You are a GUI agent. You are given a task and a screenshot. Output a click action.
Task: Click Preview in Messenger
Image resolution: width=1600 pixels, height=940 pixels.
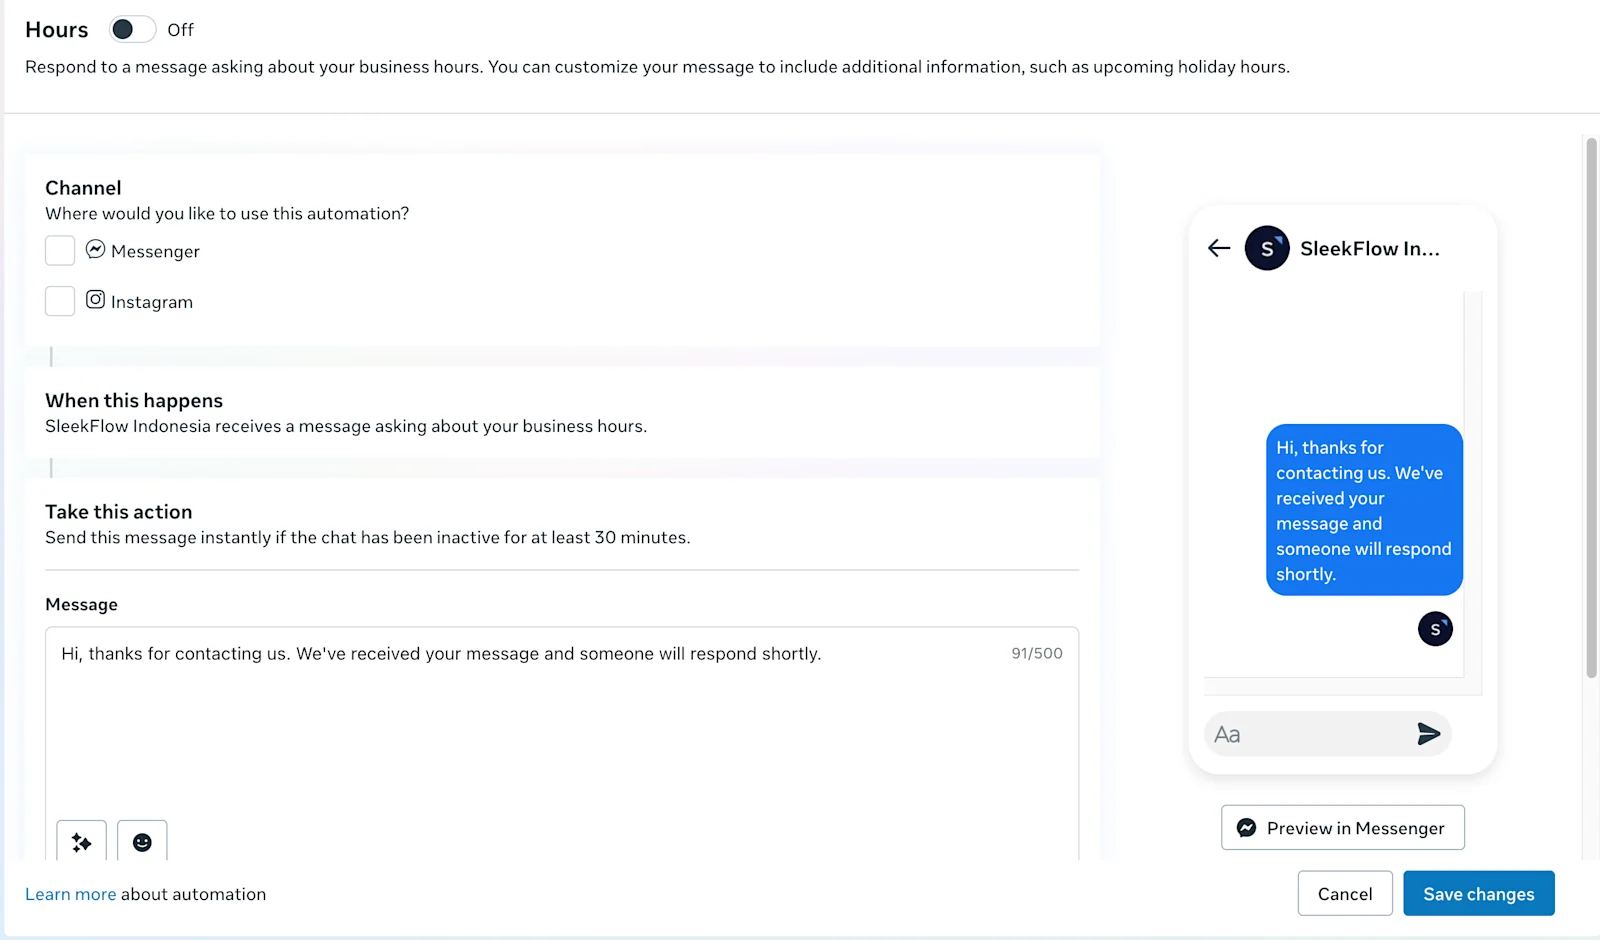click(x=1342, y=827)
